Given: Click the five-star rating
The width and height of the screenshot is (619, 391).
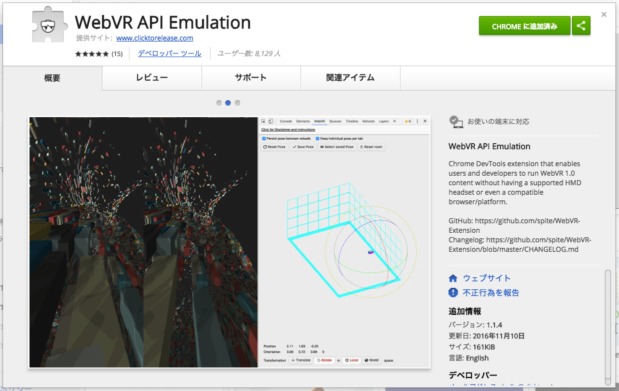Looking at the screenshot, I should tap(92, 54).
